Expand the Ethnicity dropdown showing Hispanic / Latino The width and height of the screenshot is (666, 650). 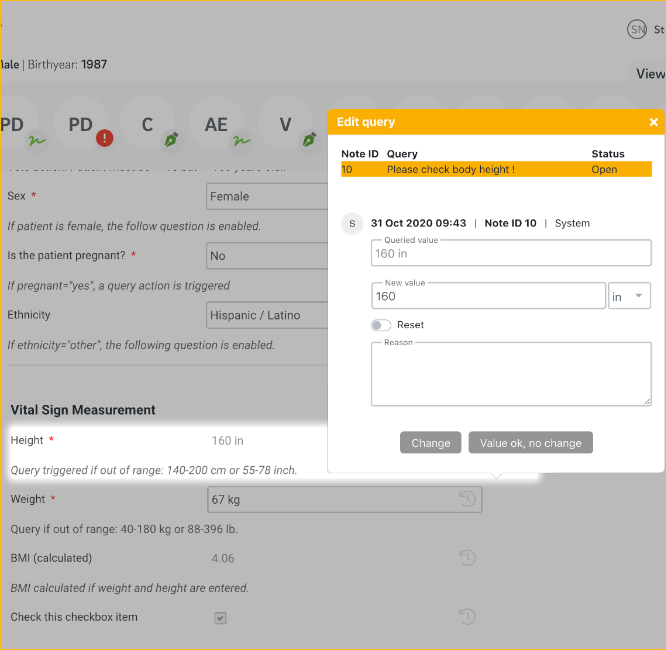(266, 315)
